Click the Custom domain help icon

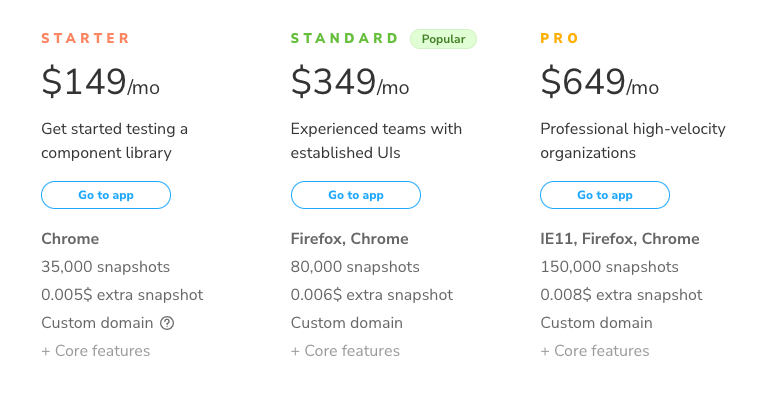(167, 323)
